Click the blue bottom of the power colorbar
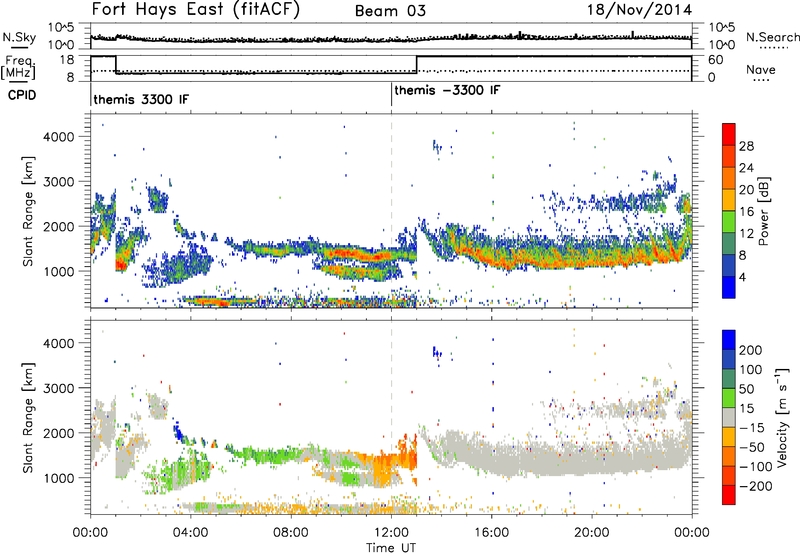The width and height of the screenshot is (800, 554). pyautogui.click(x=729, y=287)
